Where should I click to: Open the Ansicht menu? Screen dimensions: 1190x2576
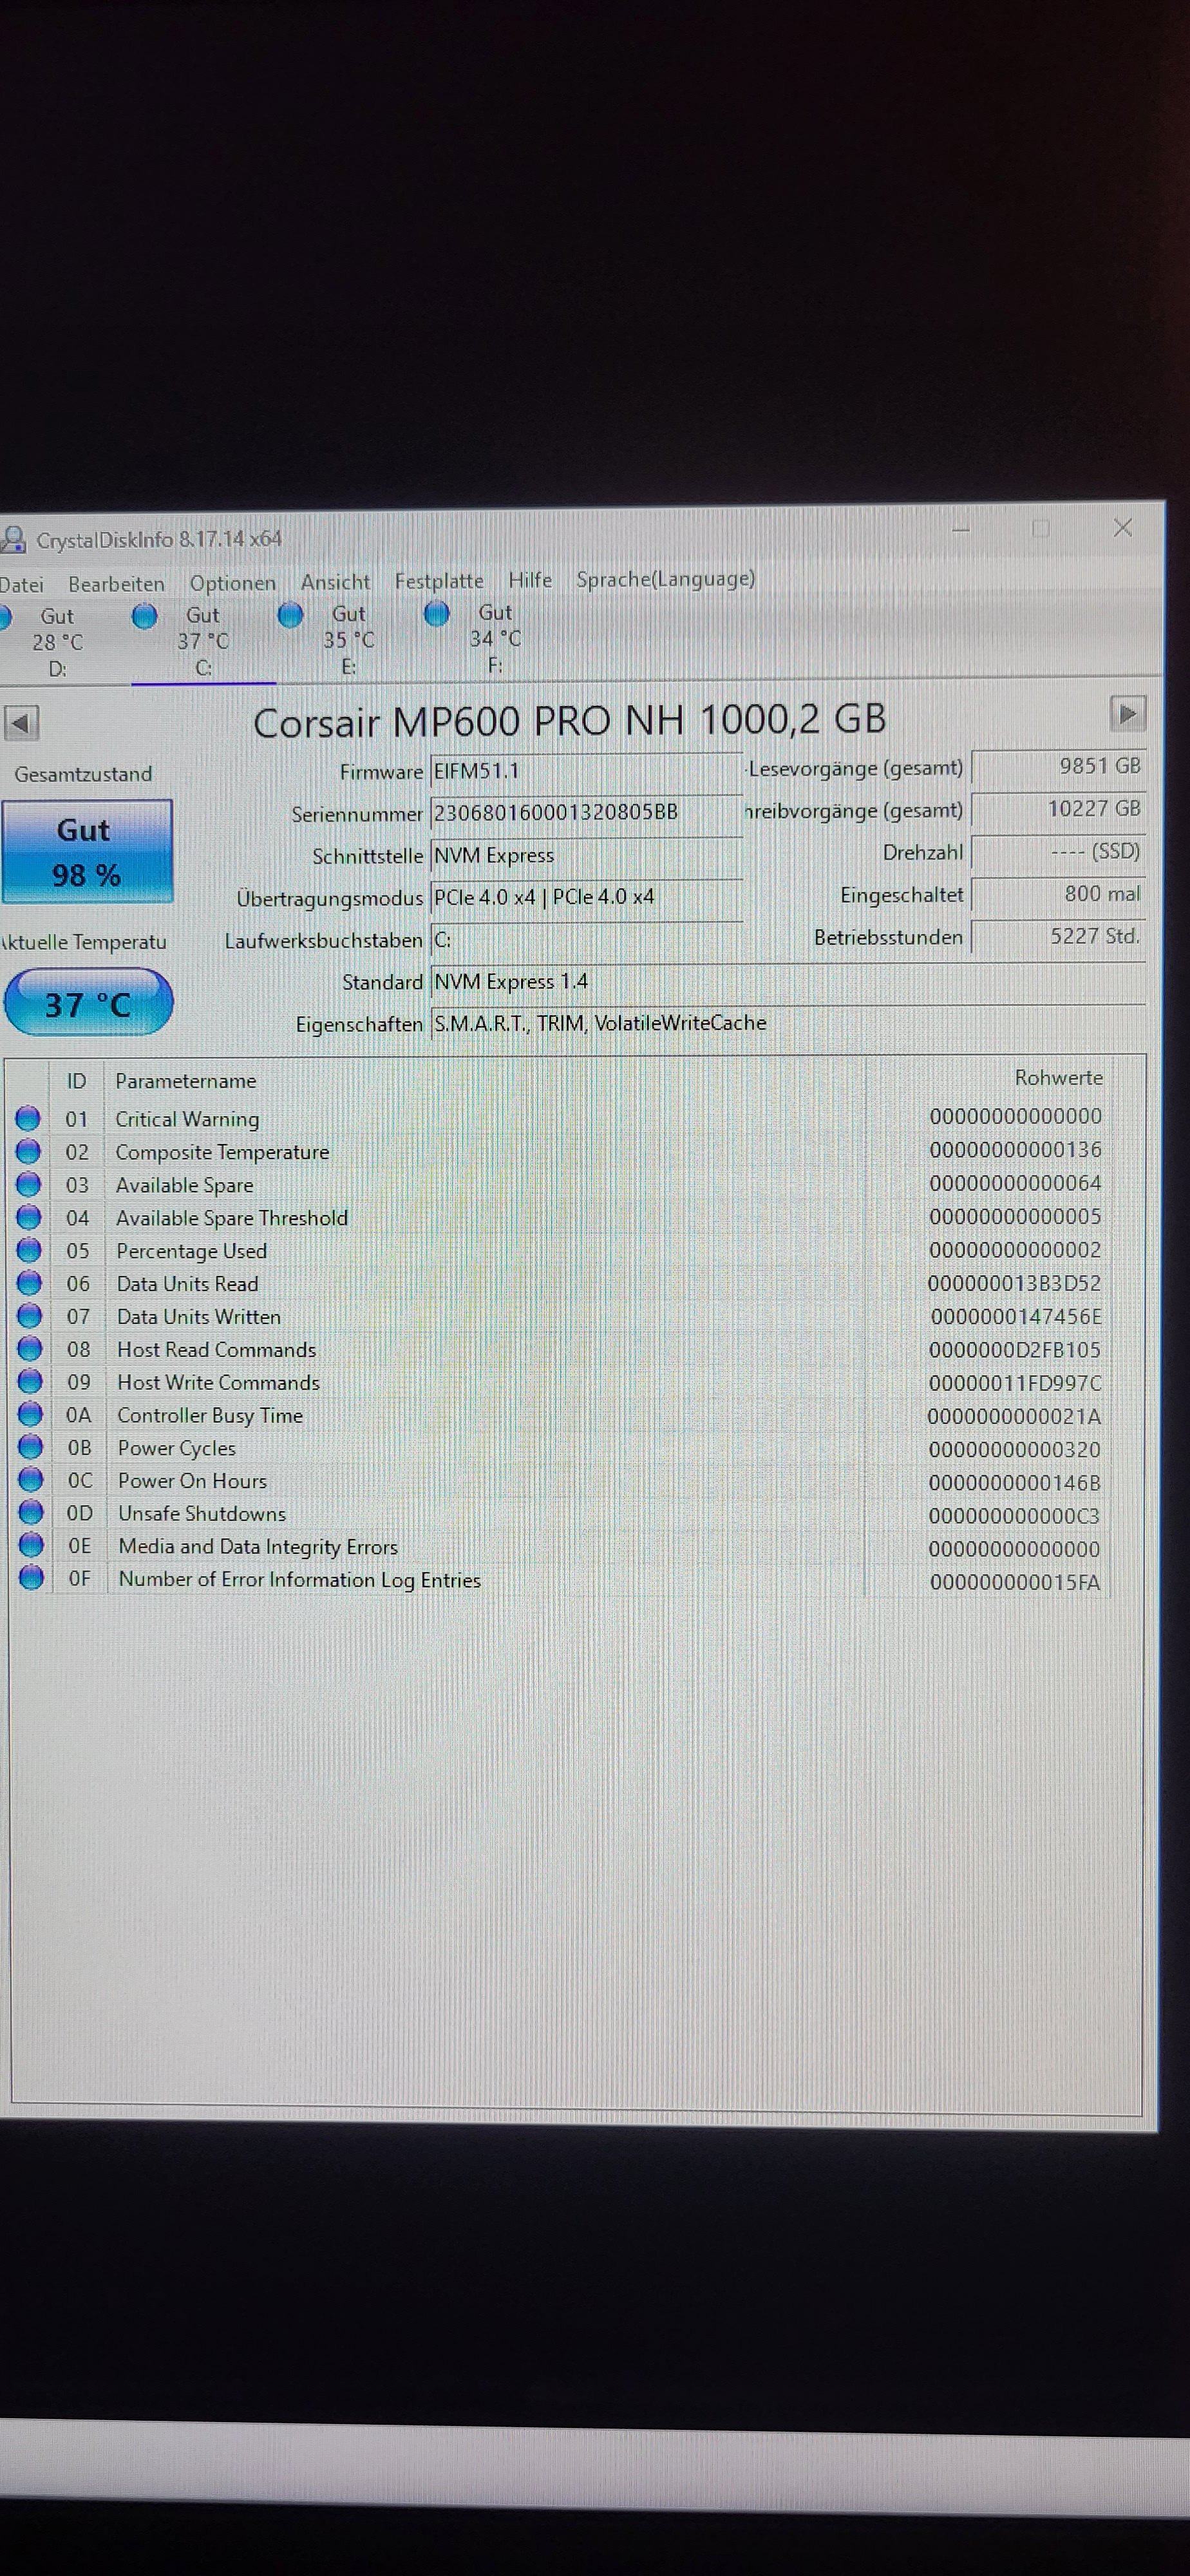(335, 582)
